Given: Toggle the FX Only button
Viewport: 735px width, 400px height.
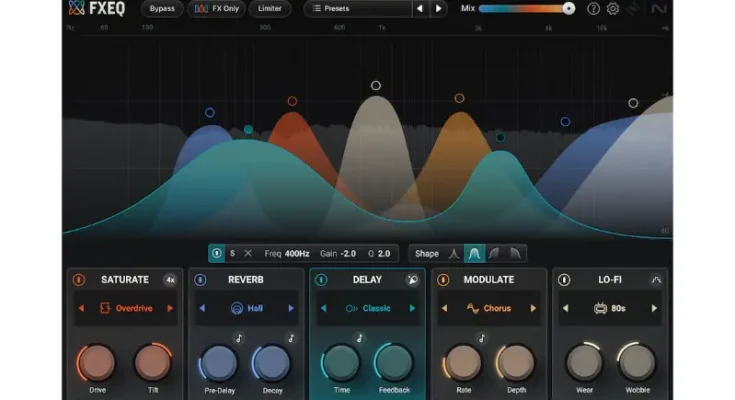Looking at the screenshot, I should coord(216,9).
